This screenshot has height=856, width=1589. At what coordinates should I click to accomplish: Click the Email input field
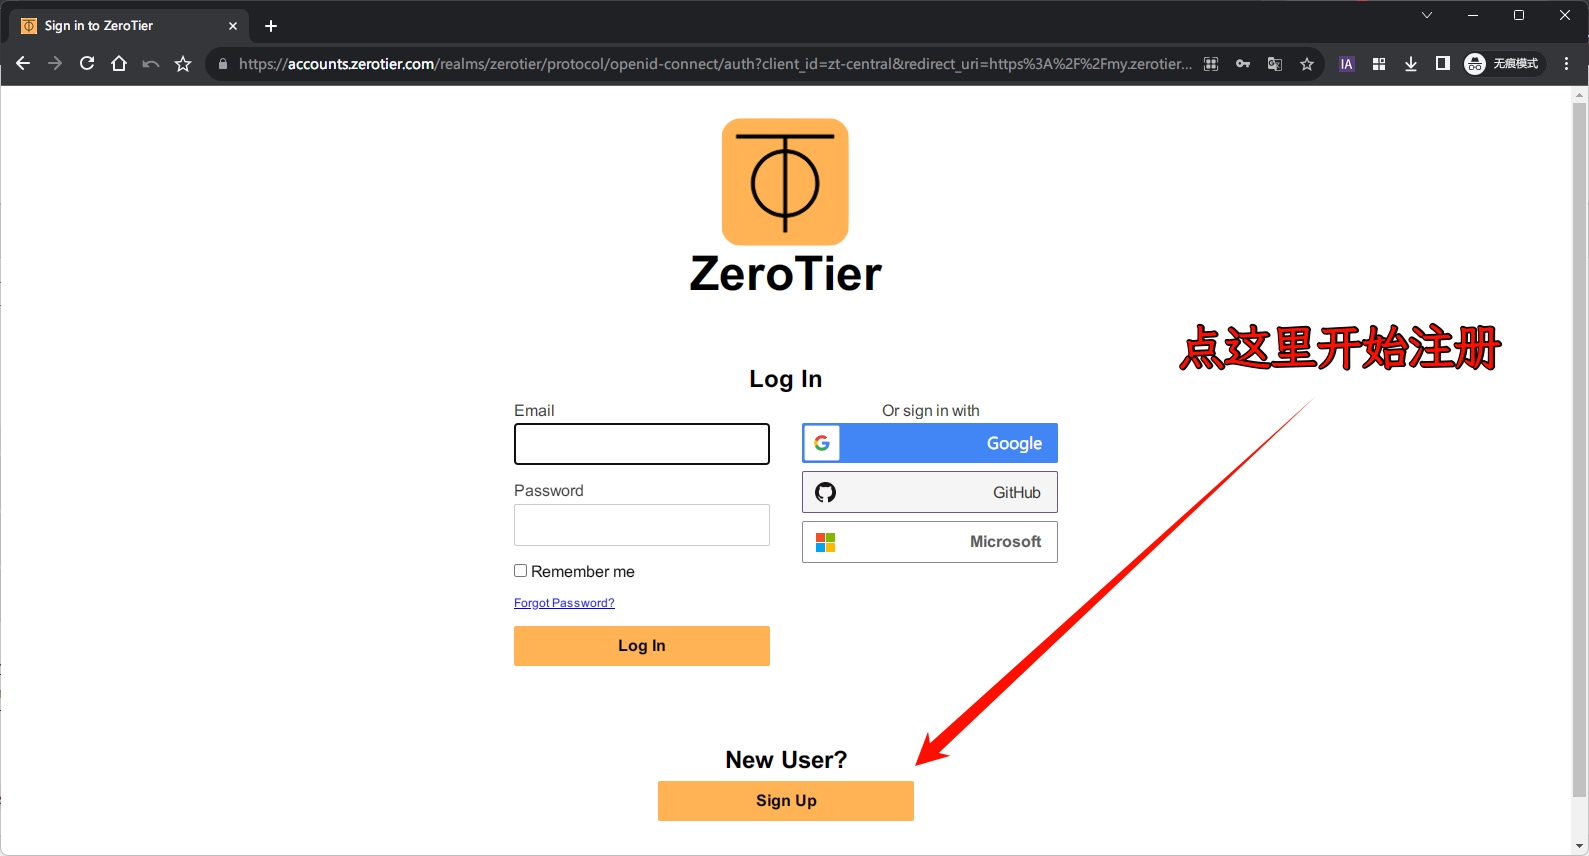[642, 444]
